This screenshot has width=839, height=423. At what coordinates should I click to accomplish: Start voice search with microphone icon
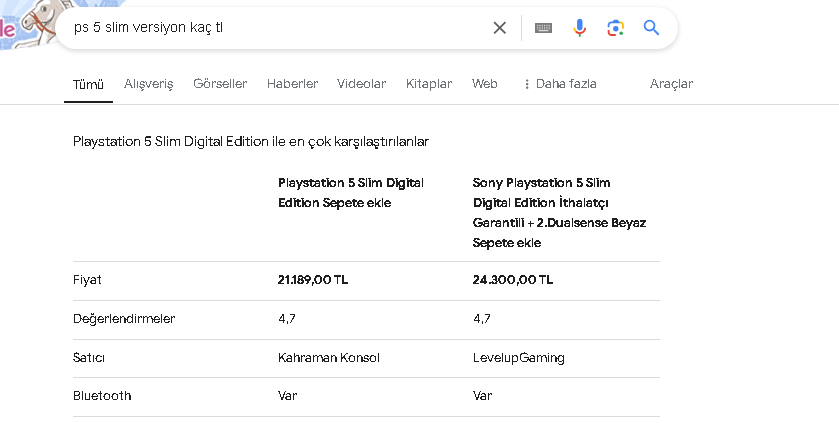580,28
